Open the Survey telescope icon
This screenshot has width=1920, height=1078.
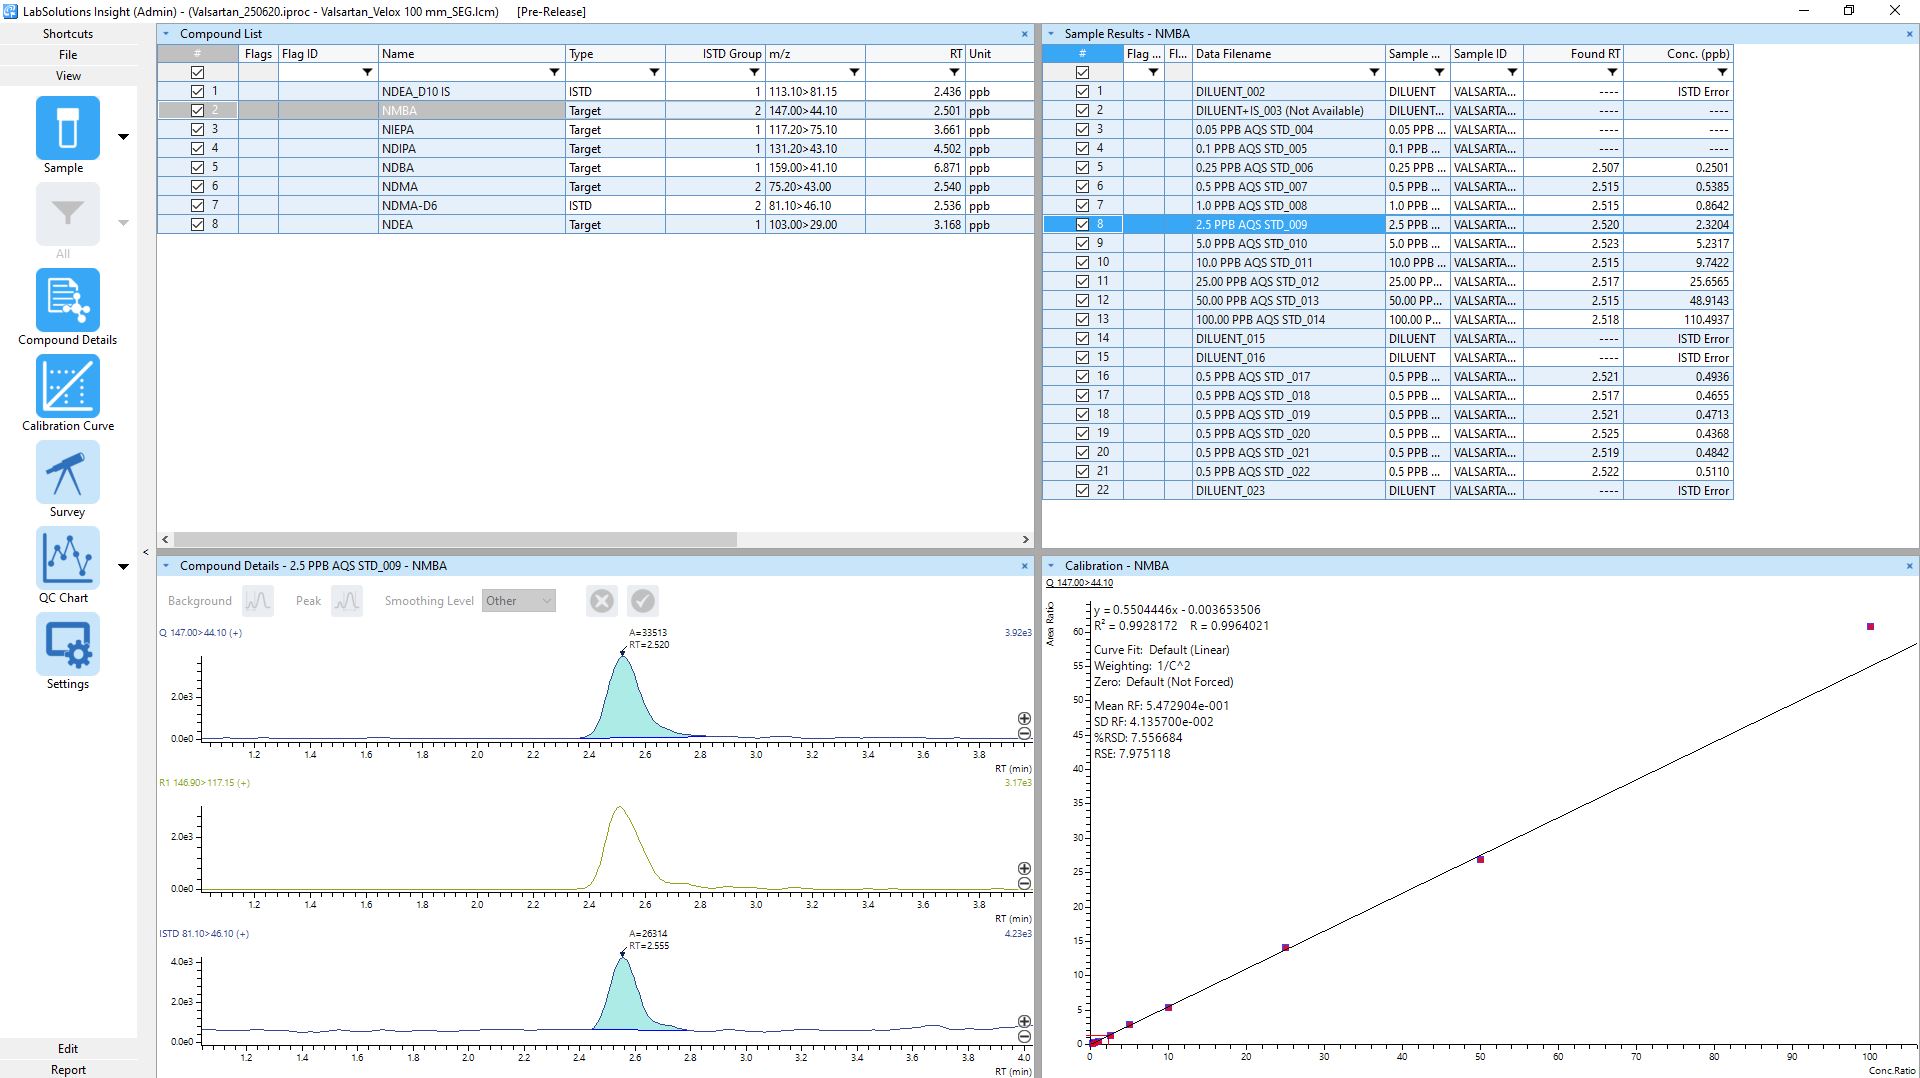click(68, 472)
